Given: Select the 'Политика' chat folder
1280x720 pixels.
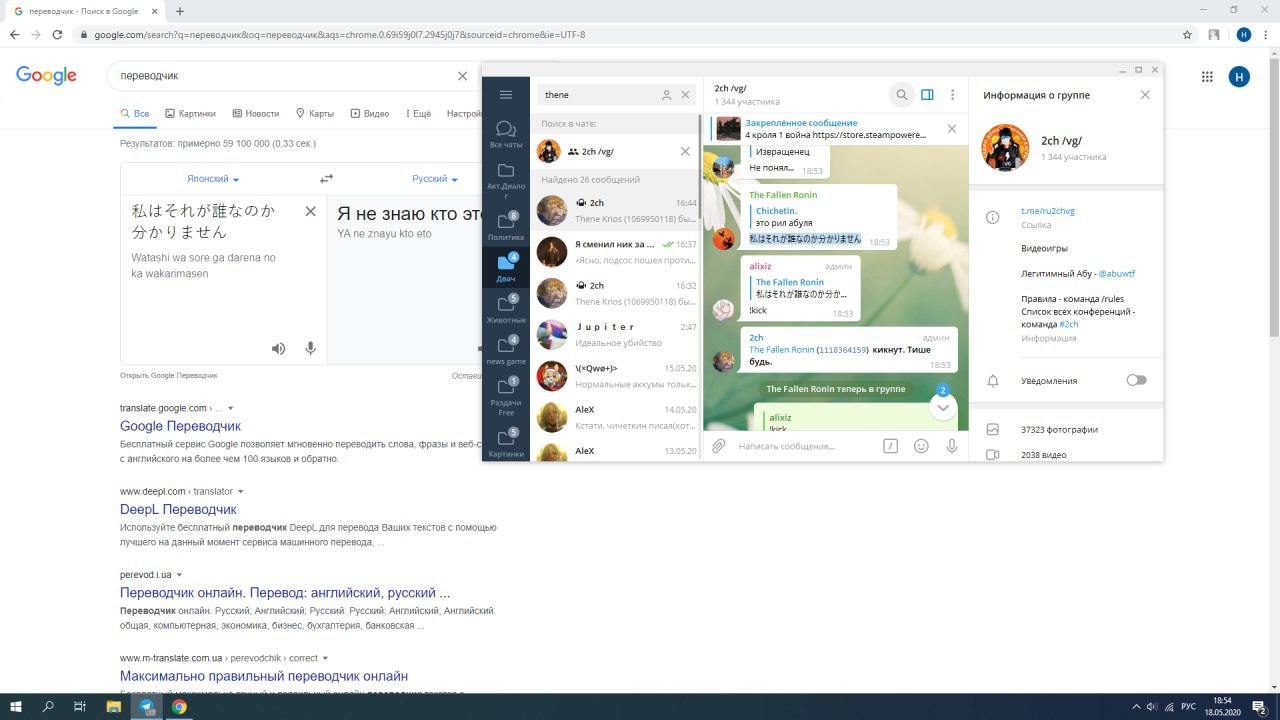Looking at the screenshot, I should coord(506,227).
